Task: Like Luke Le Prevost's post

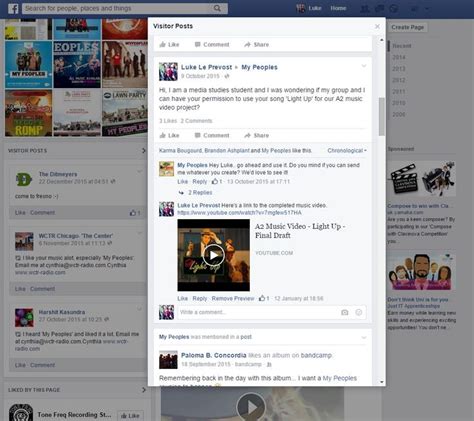Action: pos(169,135)
